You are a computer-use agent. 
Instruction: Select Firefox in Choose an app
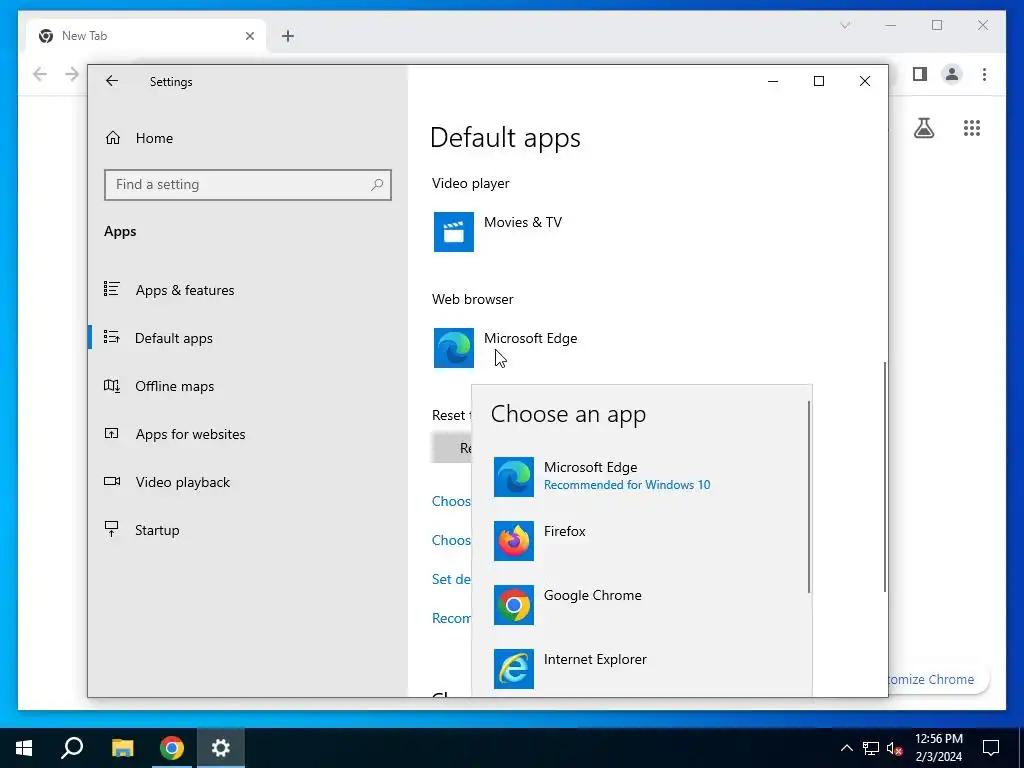[642, 541]
